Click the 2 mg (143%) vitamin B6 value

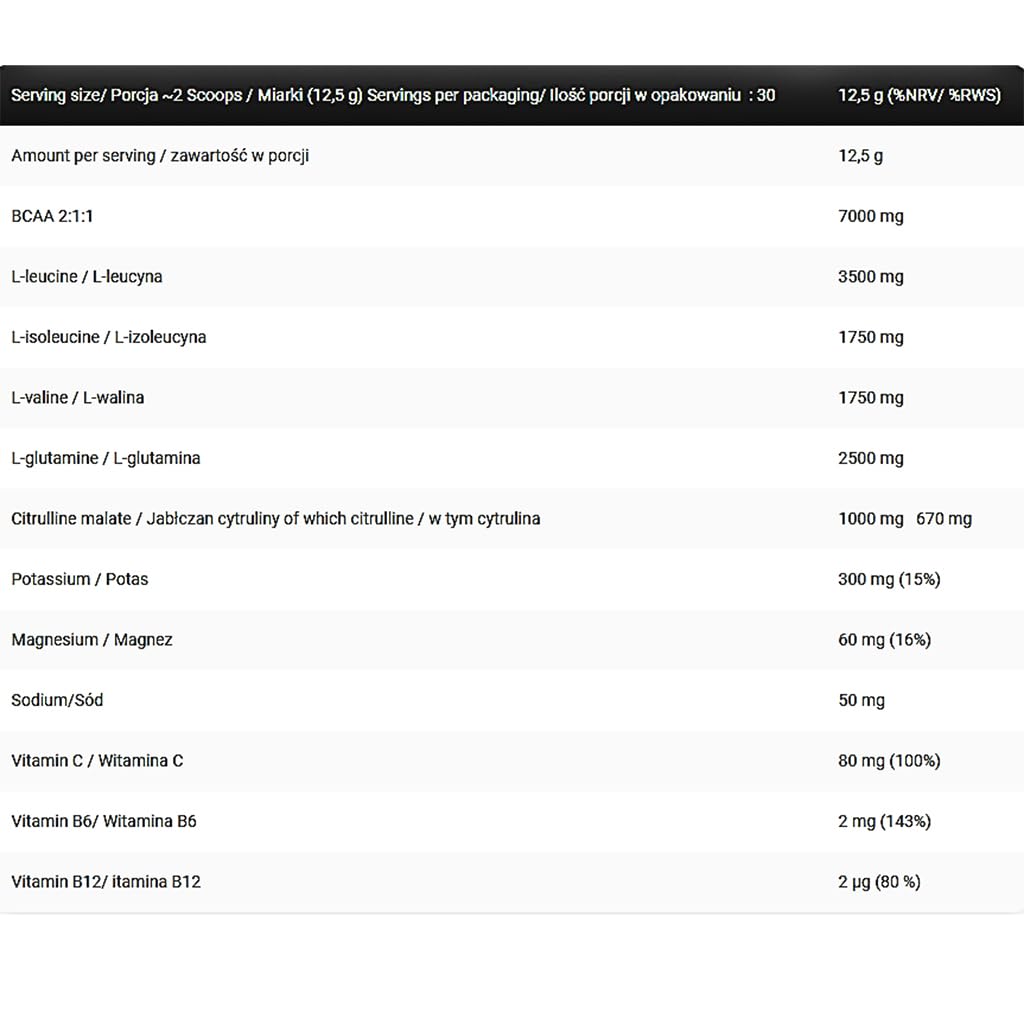pos(884,821)
